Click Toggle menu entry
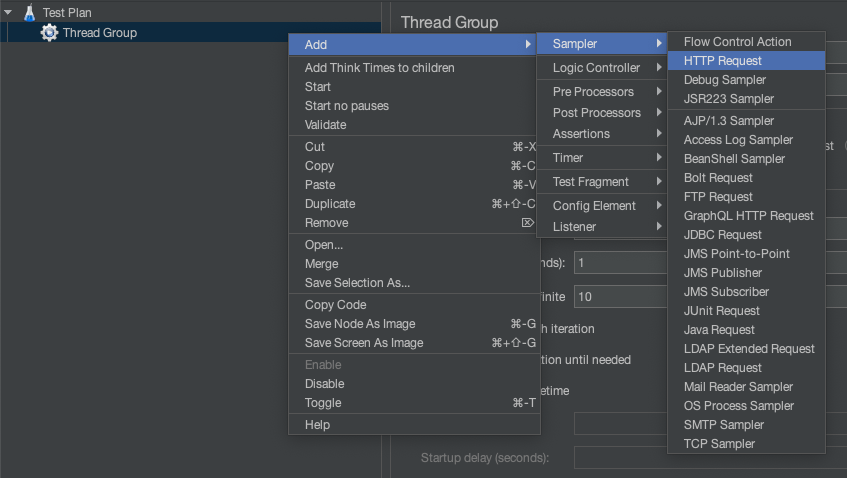 point(414,402)
